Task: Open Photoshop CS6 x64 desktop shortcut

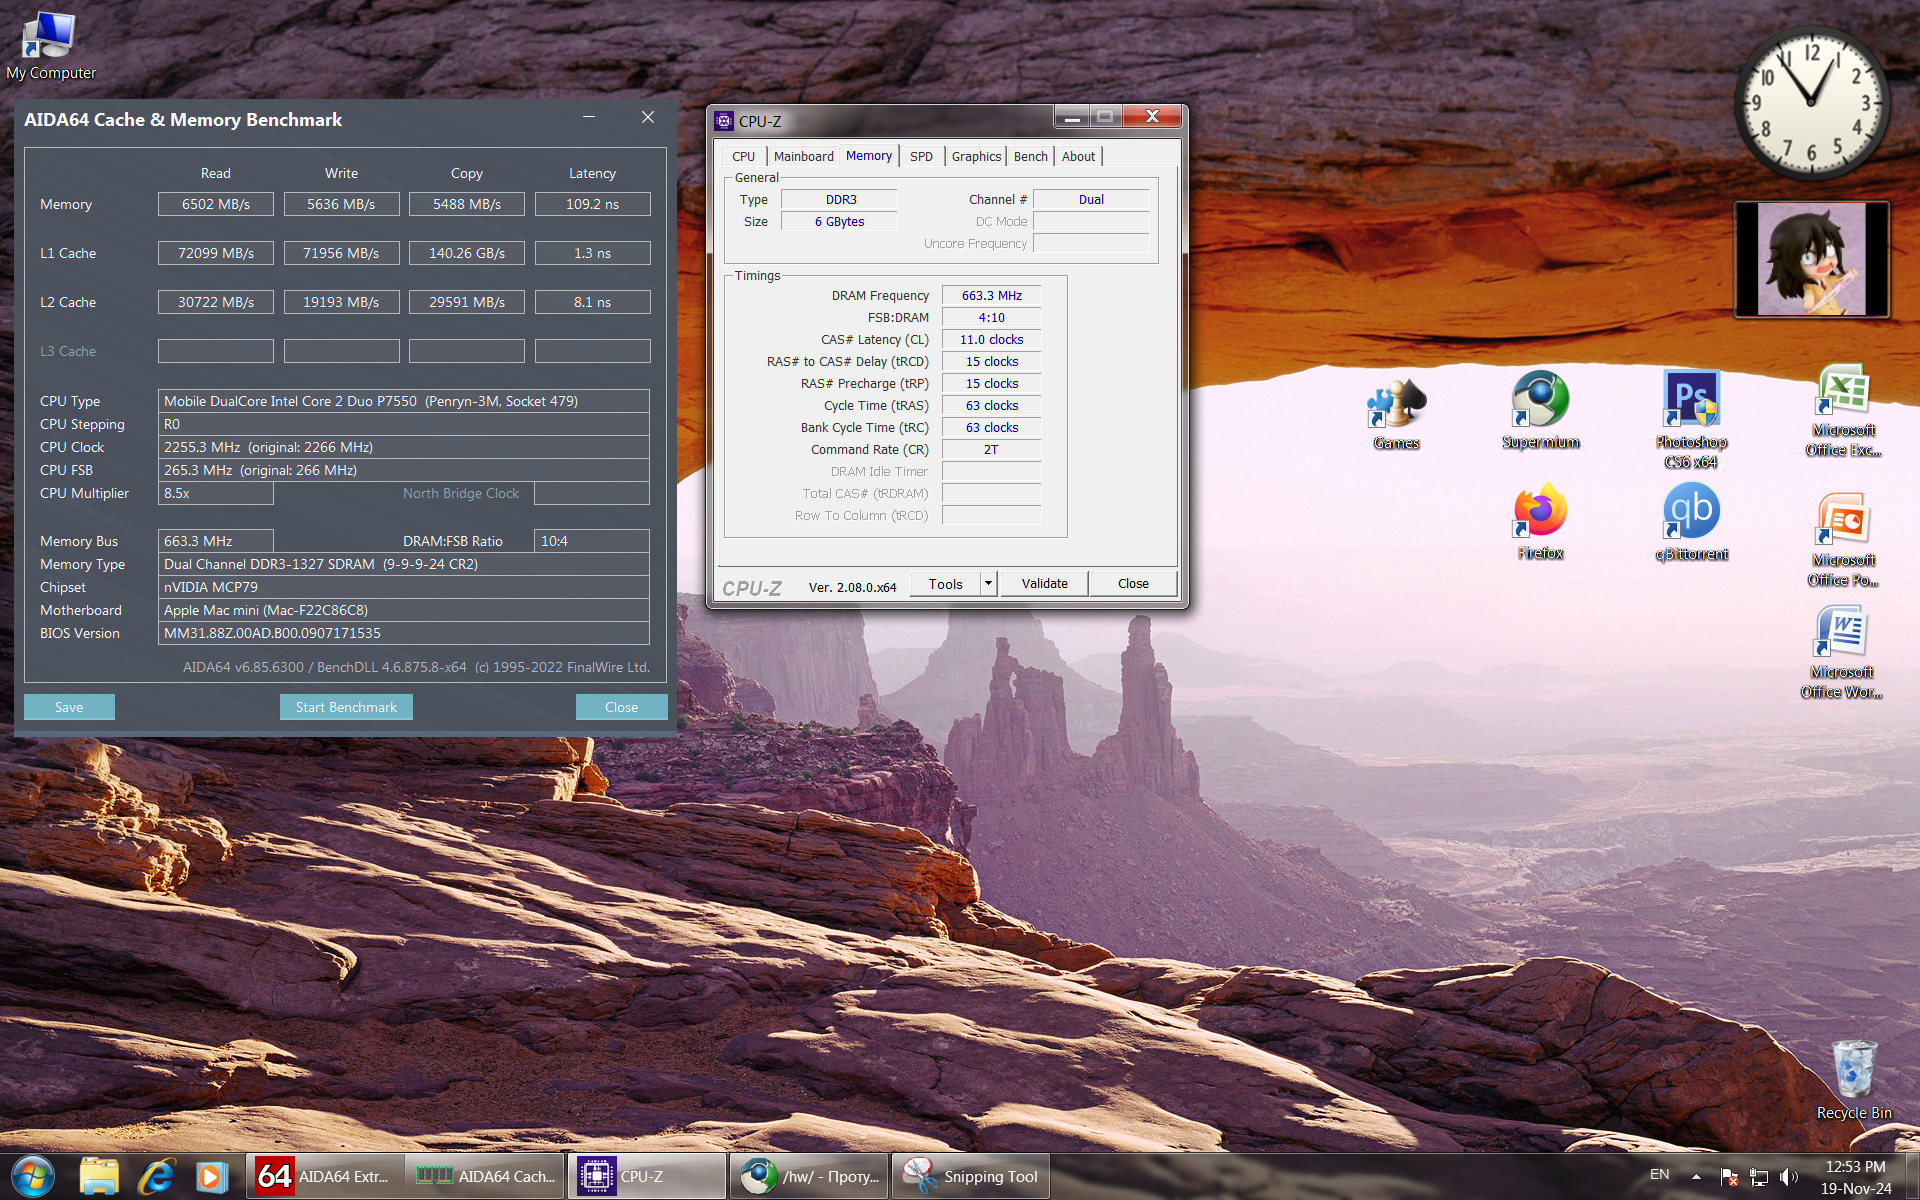Action: [1690, 400]
